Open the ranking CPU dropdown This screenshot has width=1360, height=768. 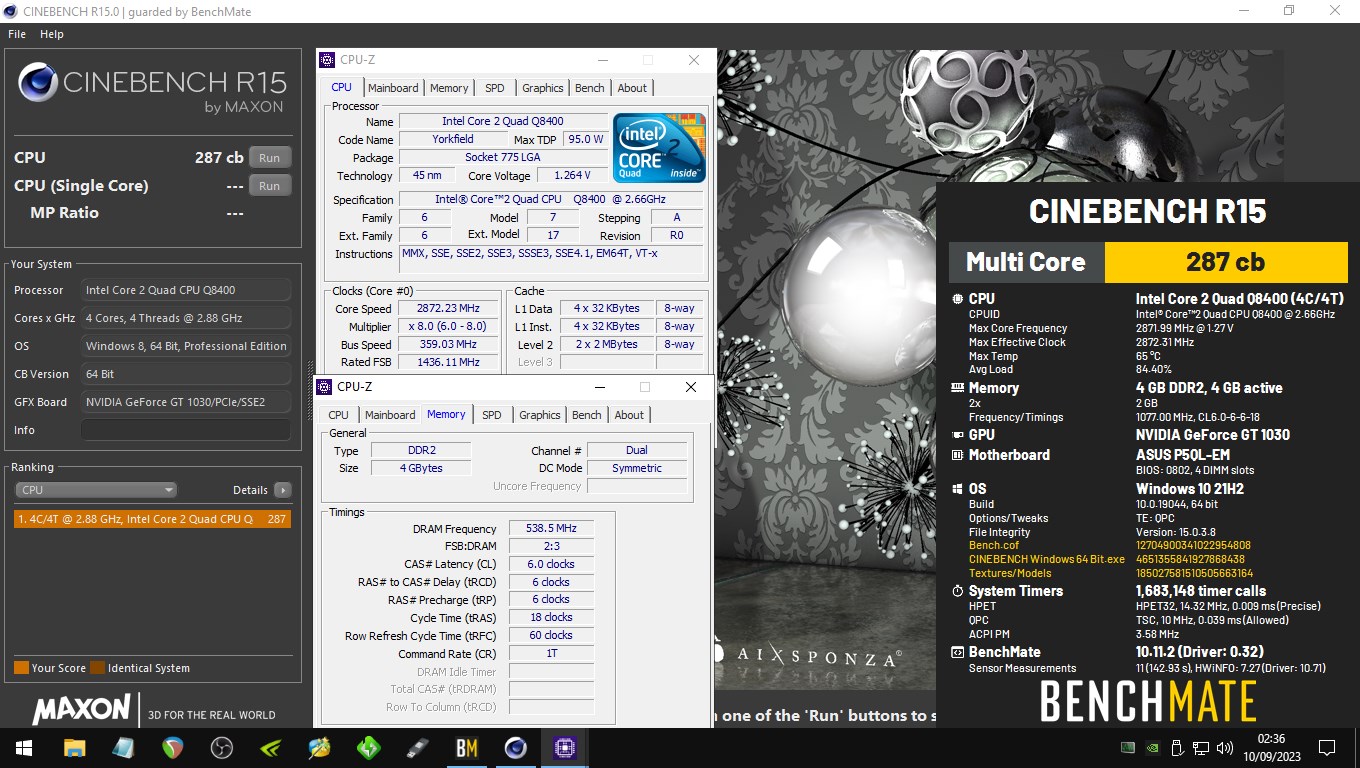coord(96,490)
